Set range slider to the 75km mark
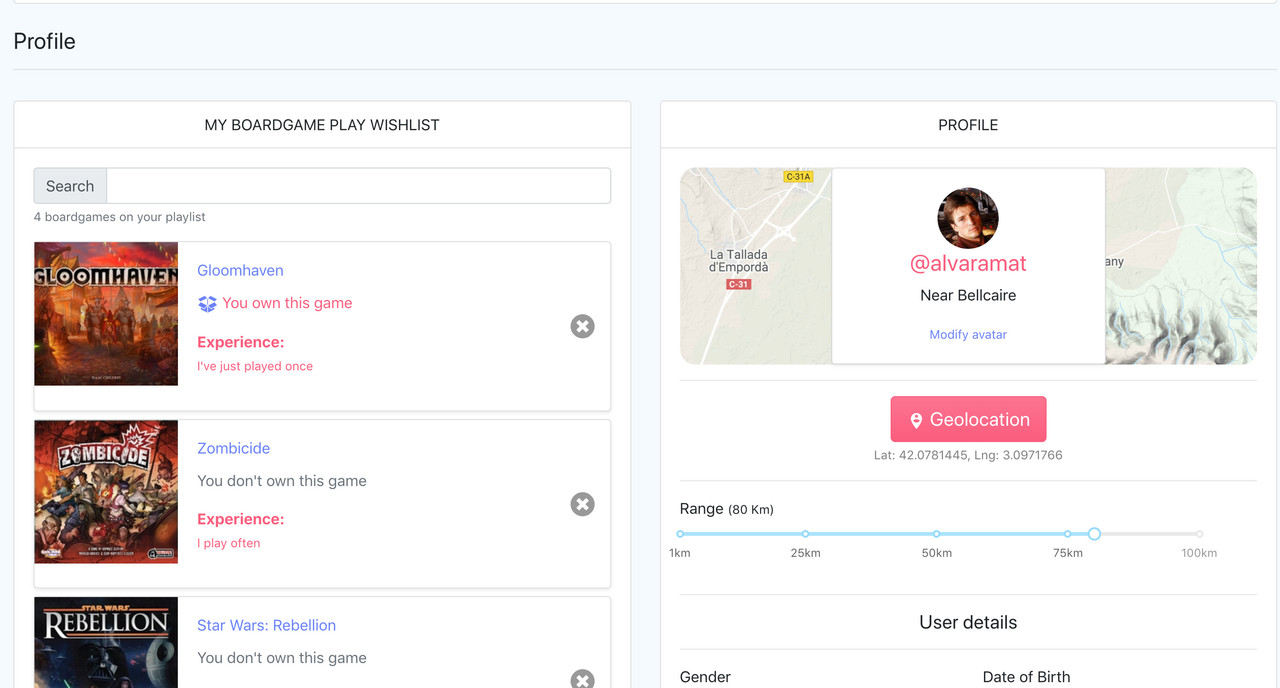1280x688 pixels. 1068,534
